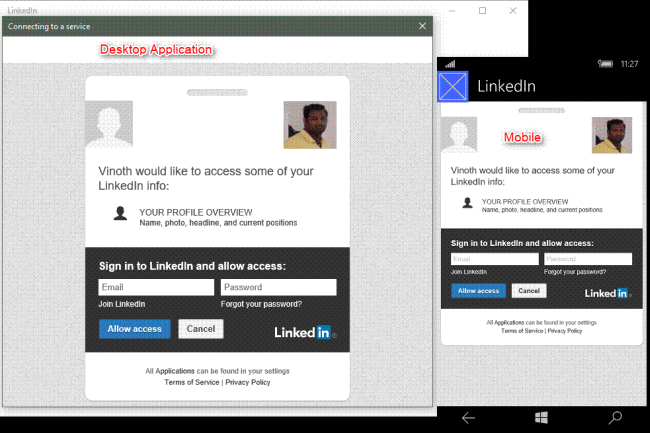Tap Cancel on the mobile screen
Screen dimensions: 650x433
coord(529,291)
